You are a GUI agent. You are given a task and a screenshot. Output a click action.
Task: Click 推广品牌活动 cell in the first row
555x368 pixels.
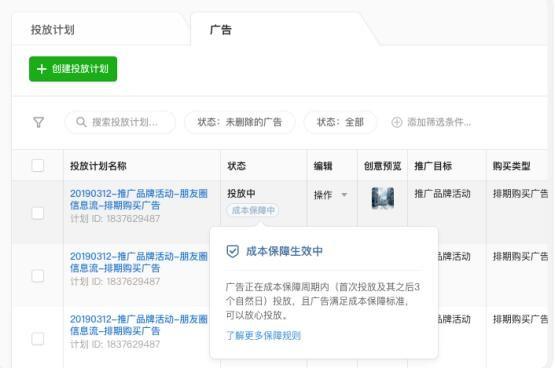coord(442,194)
